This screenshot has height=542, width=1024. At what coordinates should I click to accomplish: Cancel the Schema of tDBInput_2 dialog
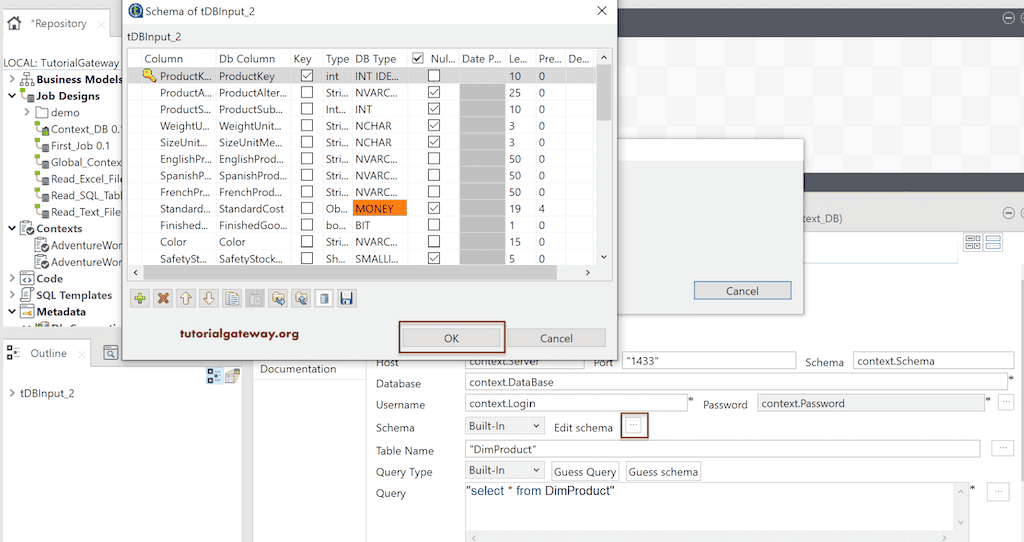pyautogui.click(x=556, y=338)
